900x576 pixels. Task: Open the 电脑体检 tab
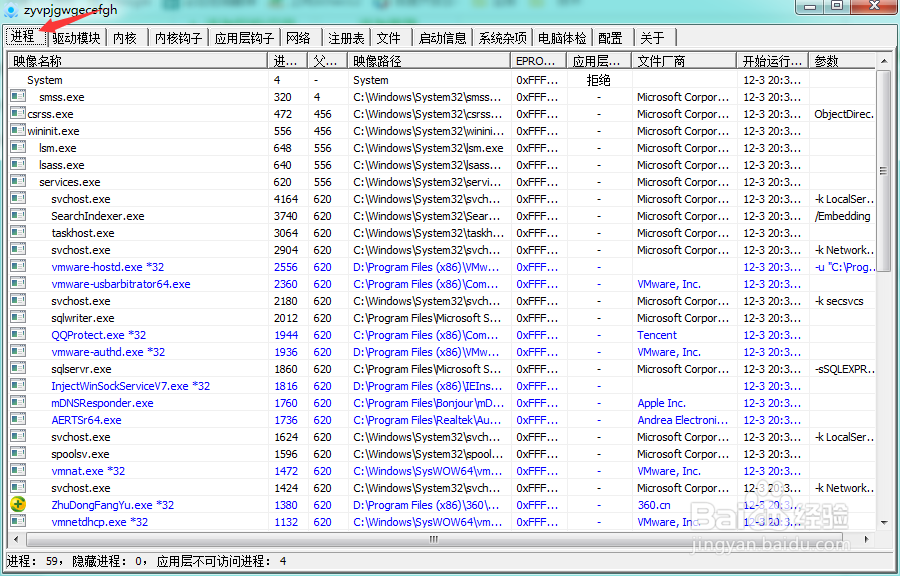click(x=562, y=38)
